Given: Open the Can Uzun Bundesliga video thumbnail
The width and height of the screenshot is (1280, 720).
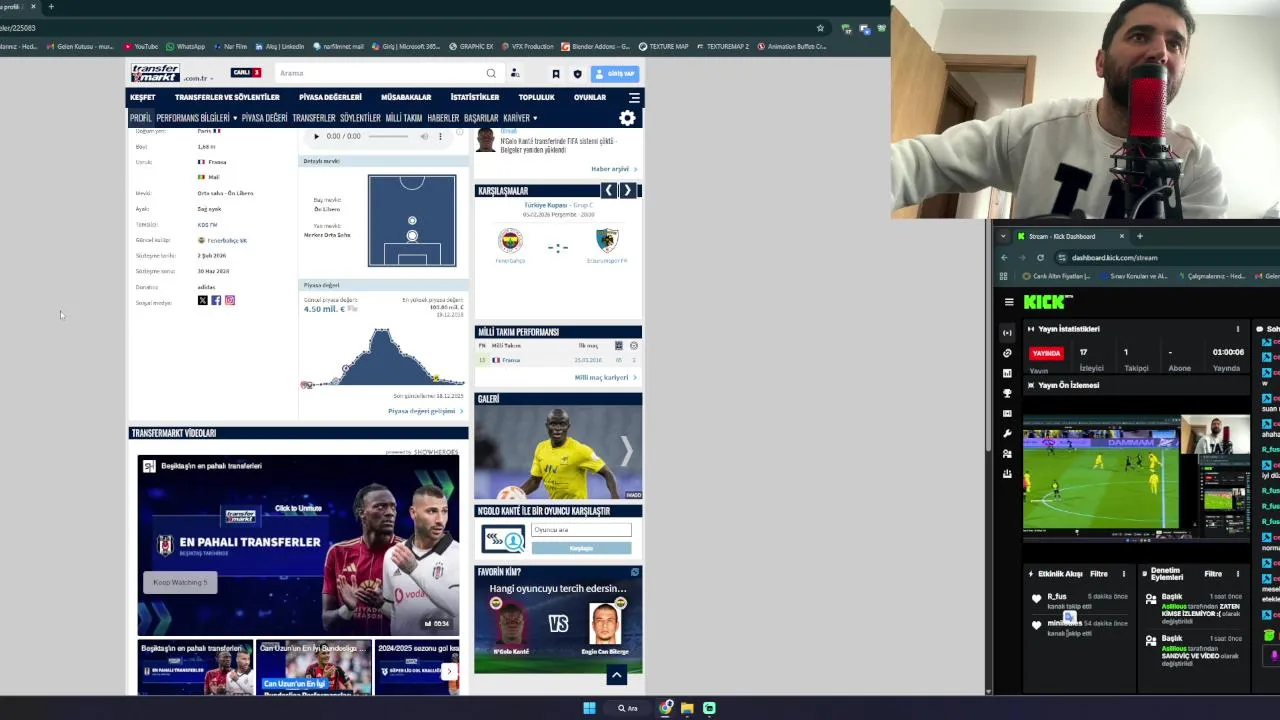Looking at the screenshot, I should tap(314, 667).
